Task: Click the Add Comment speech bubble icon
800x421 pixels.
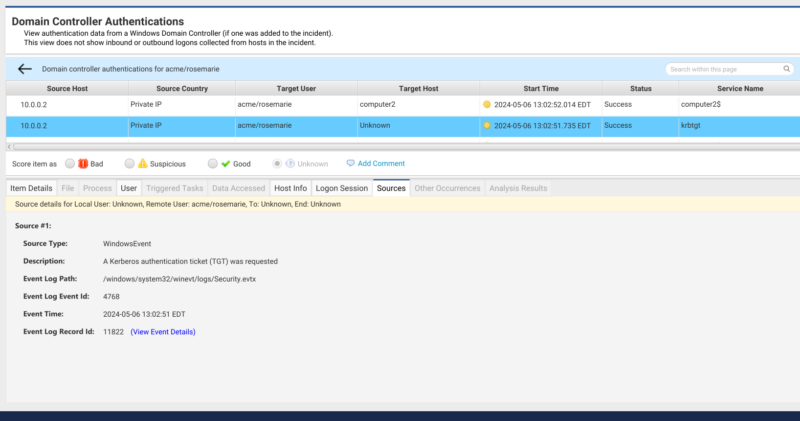Action: pos(350,163)
